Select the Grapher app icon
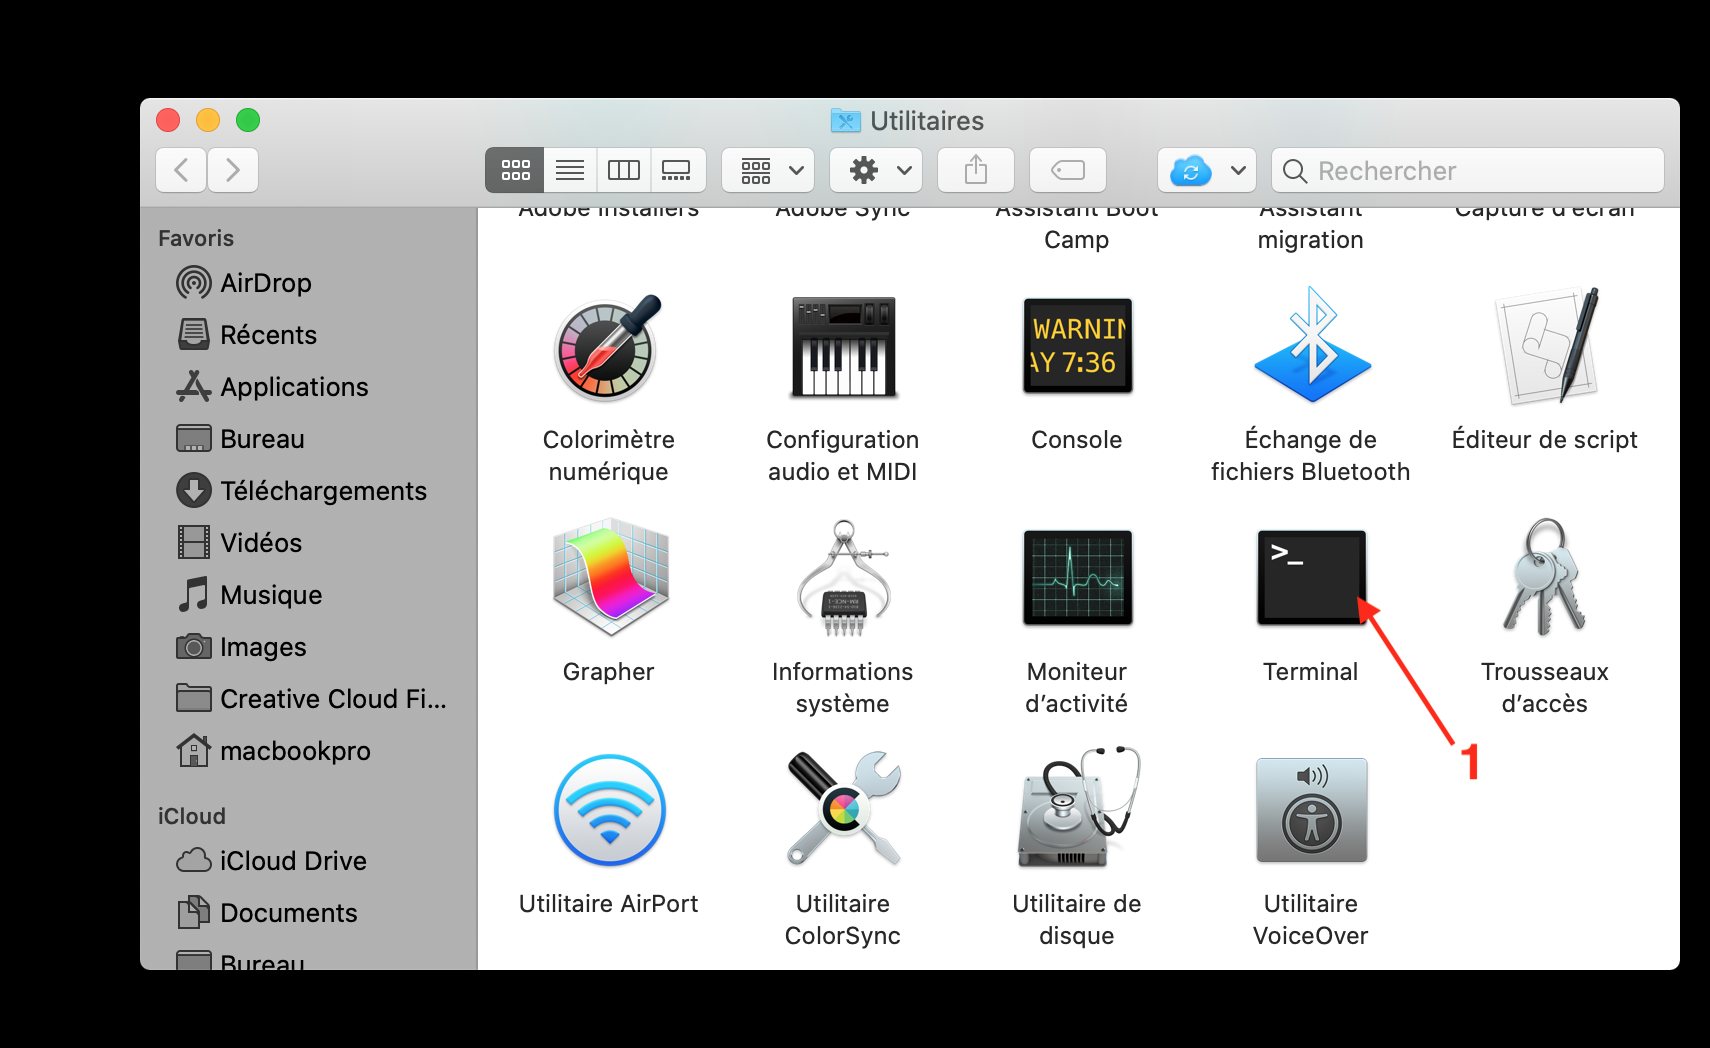Image resolution: width=1710 pixels, height=1048 pixels. coord(608,577)
